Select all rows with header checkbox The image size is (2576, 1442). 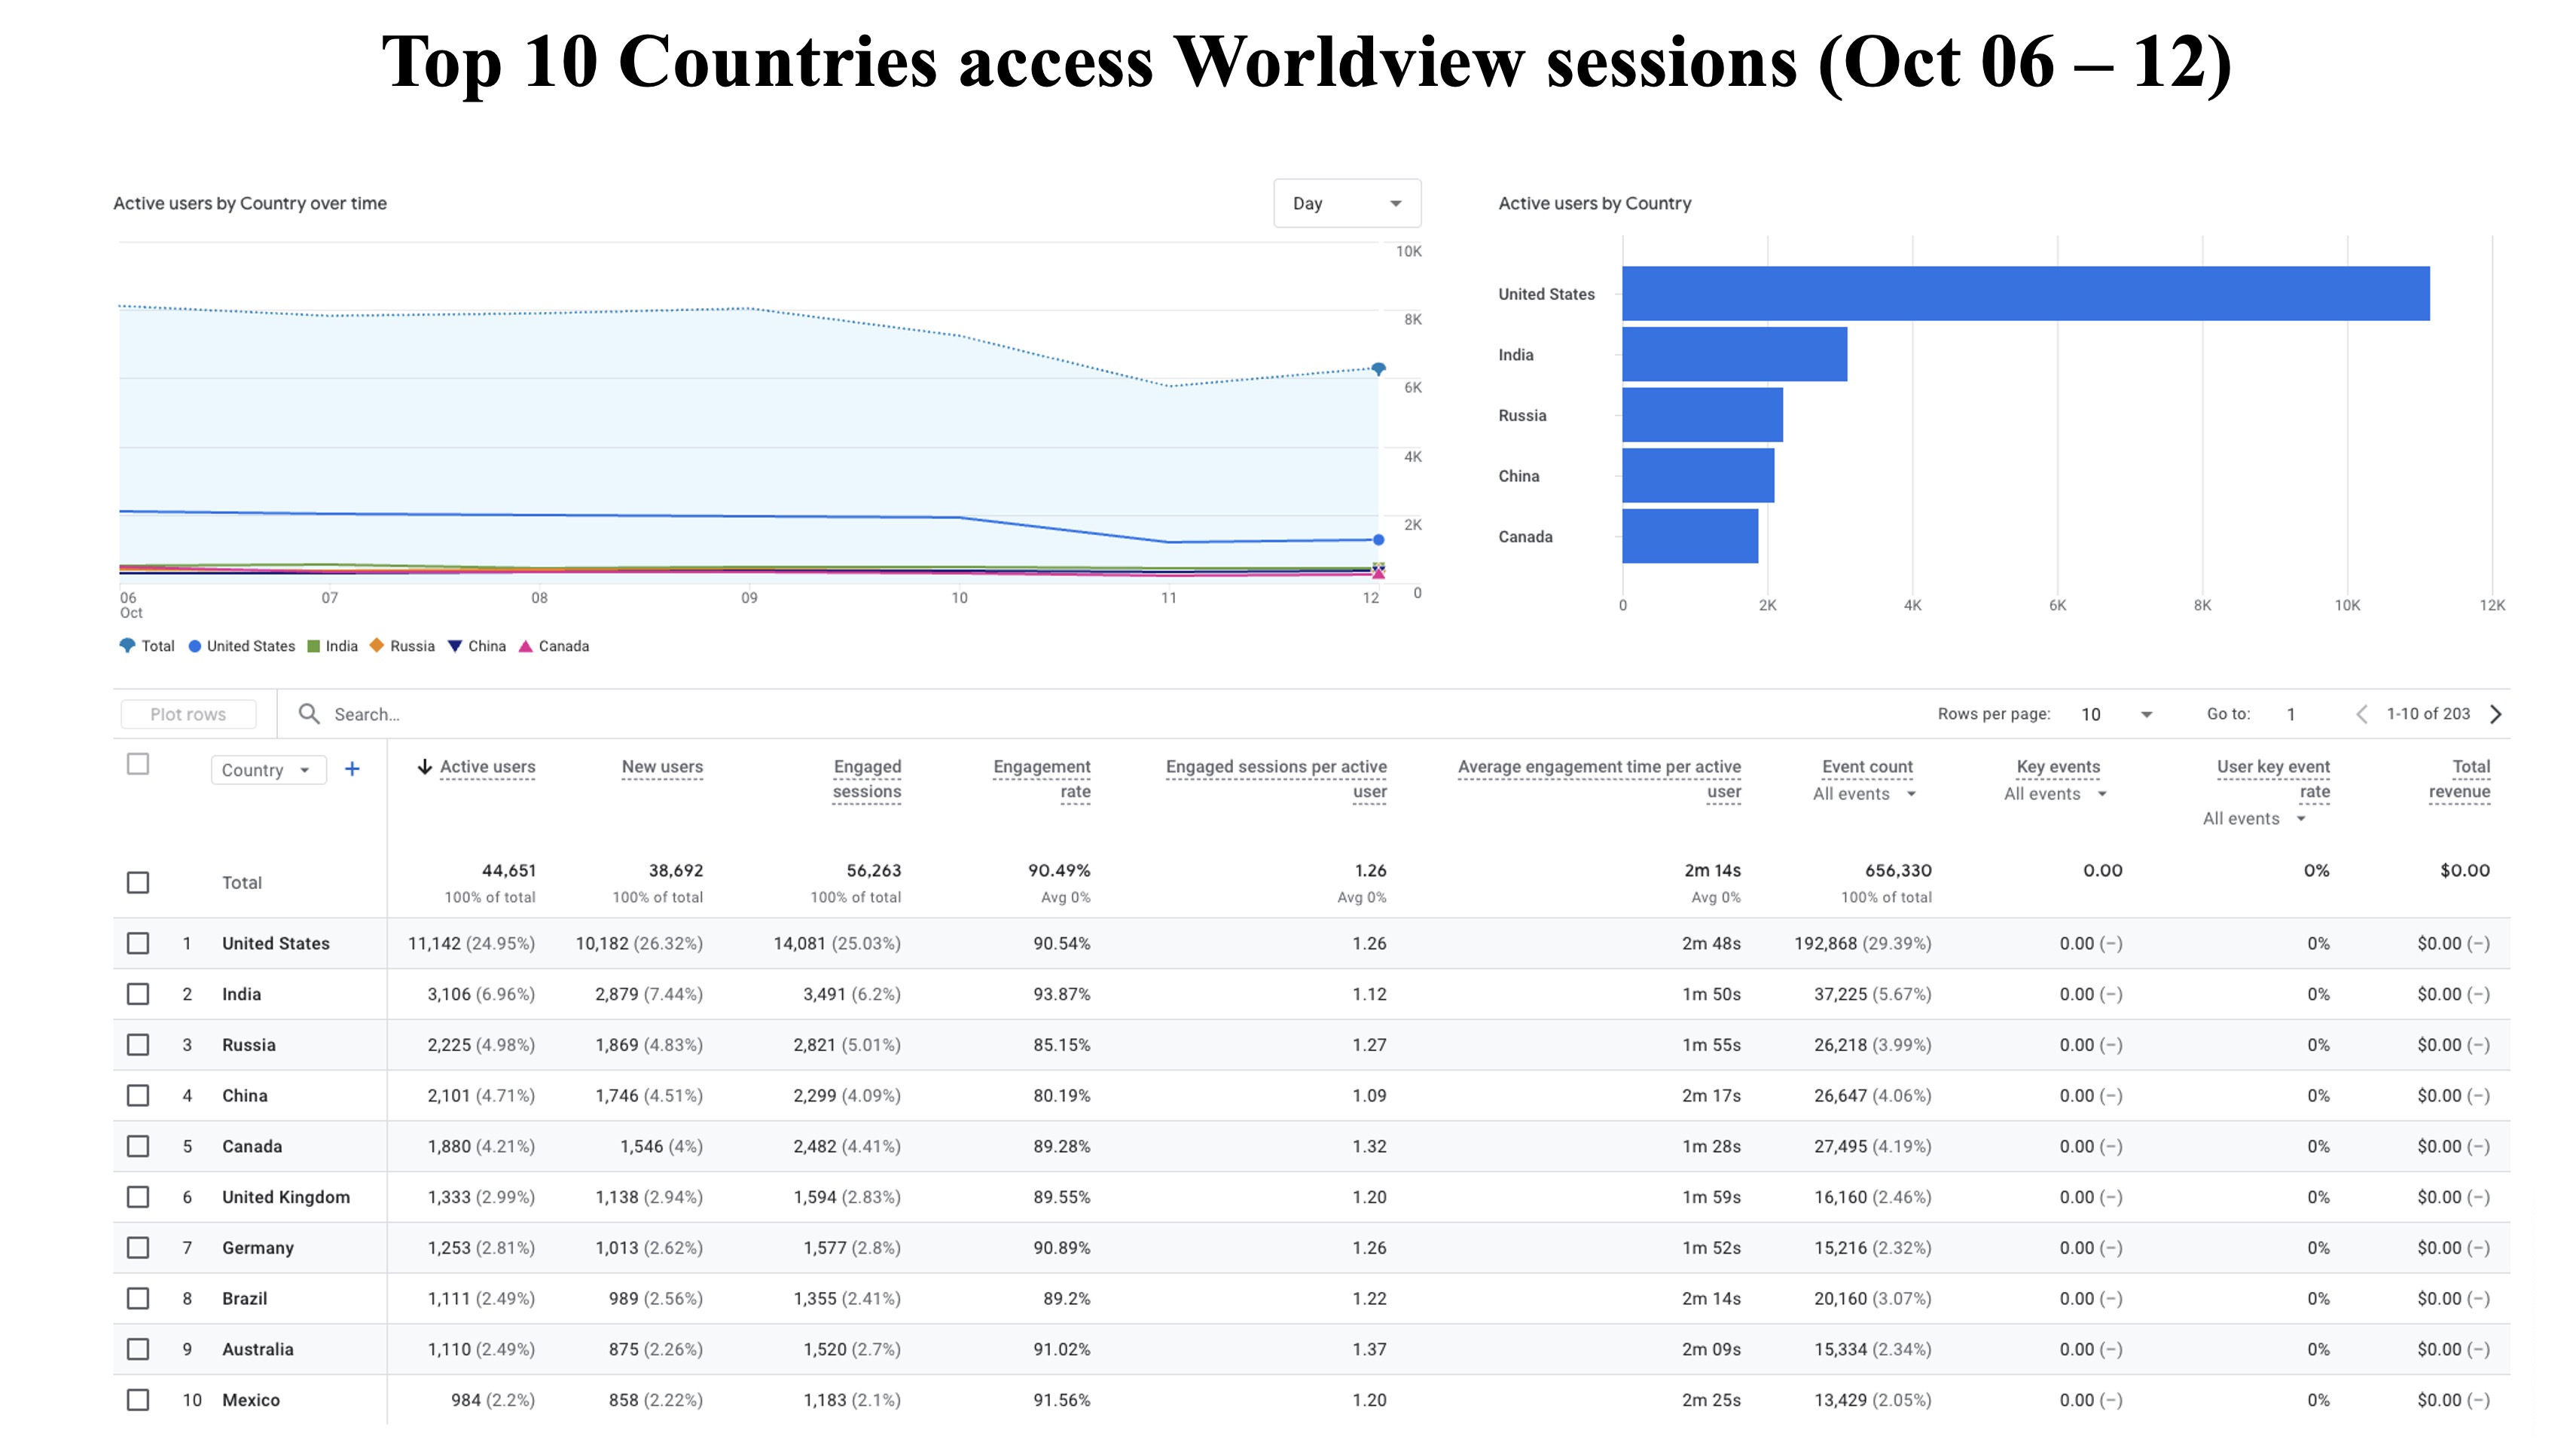[x=138, y=764]
